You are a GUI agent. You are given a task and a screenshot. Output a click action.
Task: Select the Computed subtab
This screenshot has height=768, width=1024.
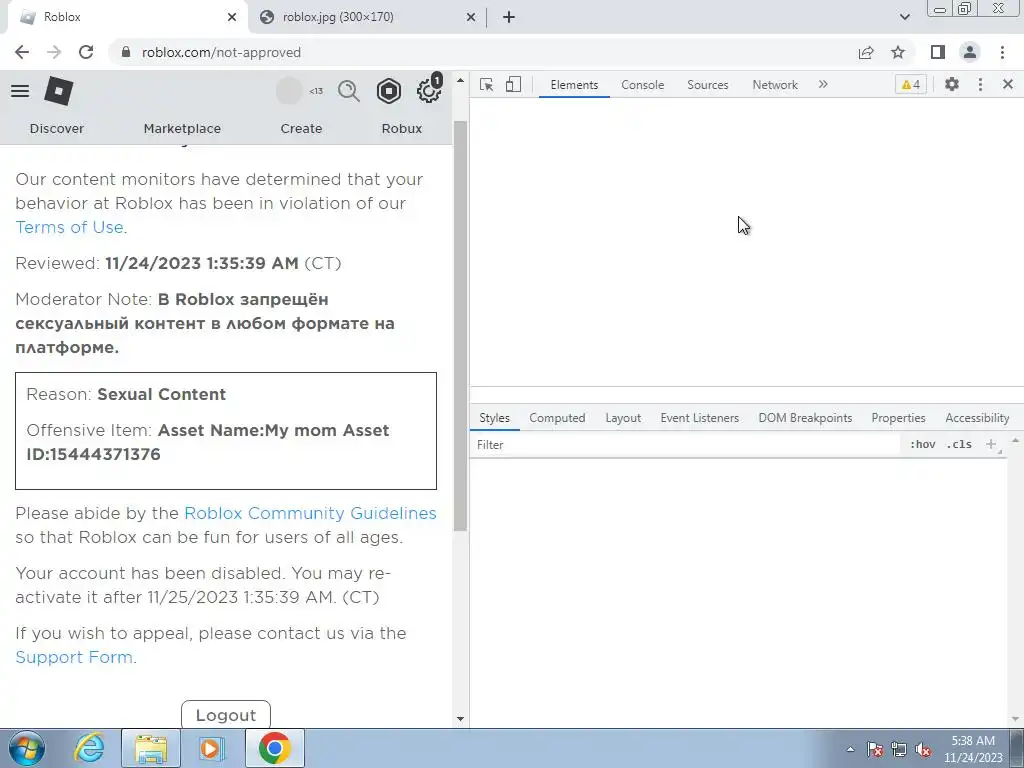coord(557,418)
